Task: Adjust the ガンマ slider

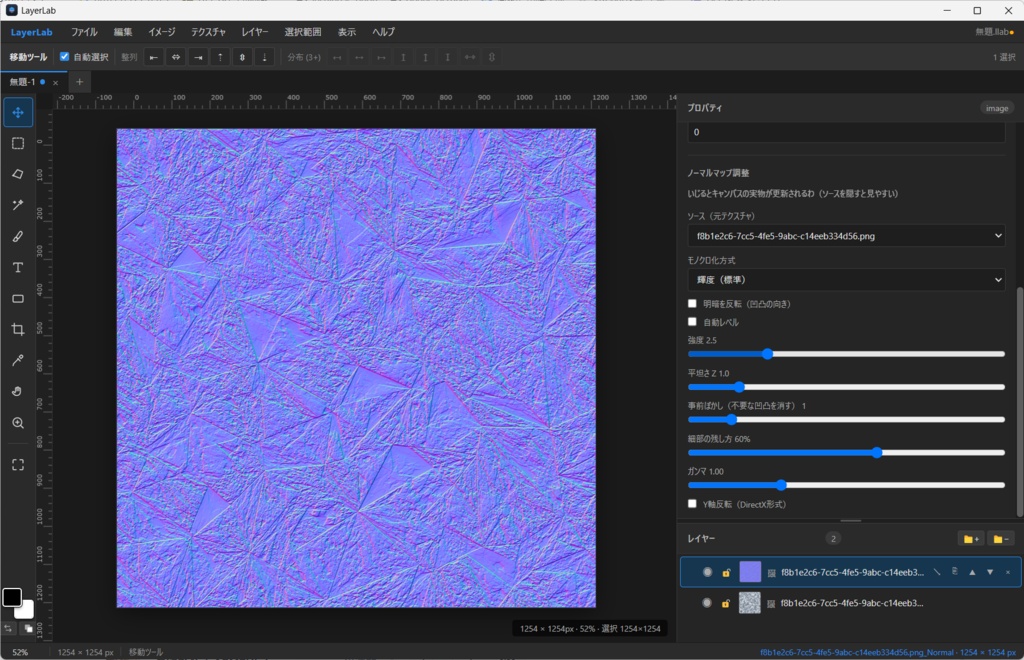Action: [x=846, y=485]
